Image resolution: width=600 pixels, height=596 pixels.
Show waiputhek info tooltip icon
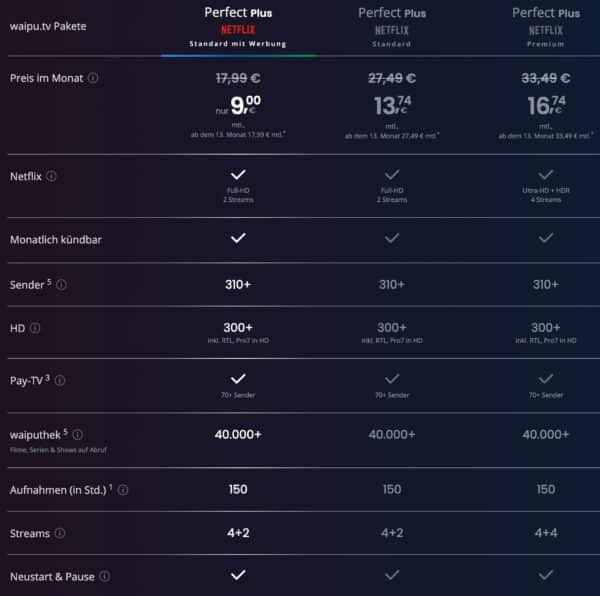[77, 434]
